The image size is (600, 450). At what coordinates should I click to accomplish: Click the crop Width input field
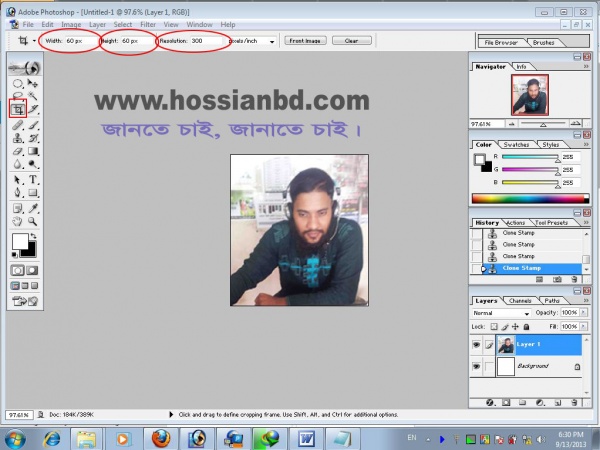80,41
